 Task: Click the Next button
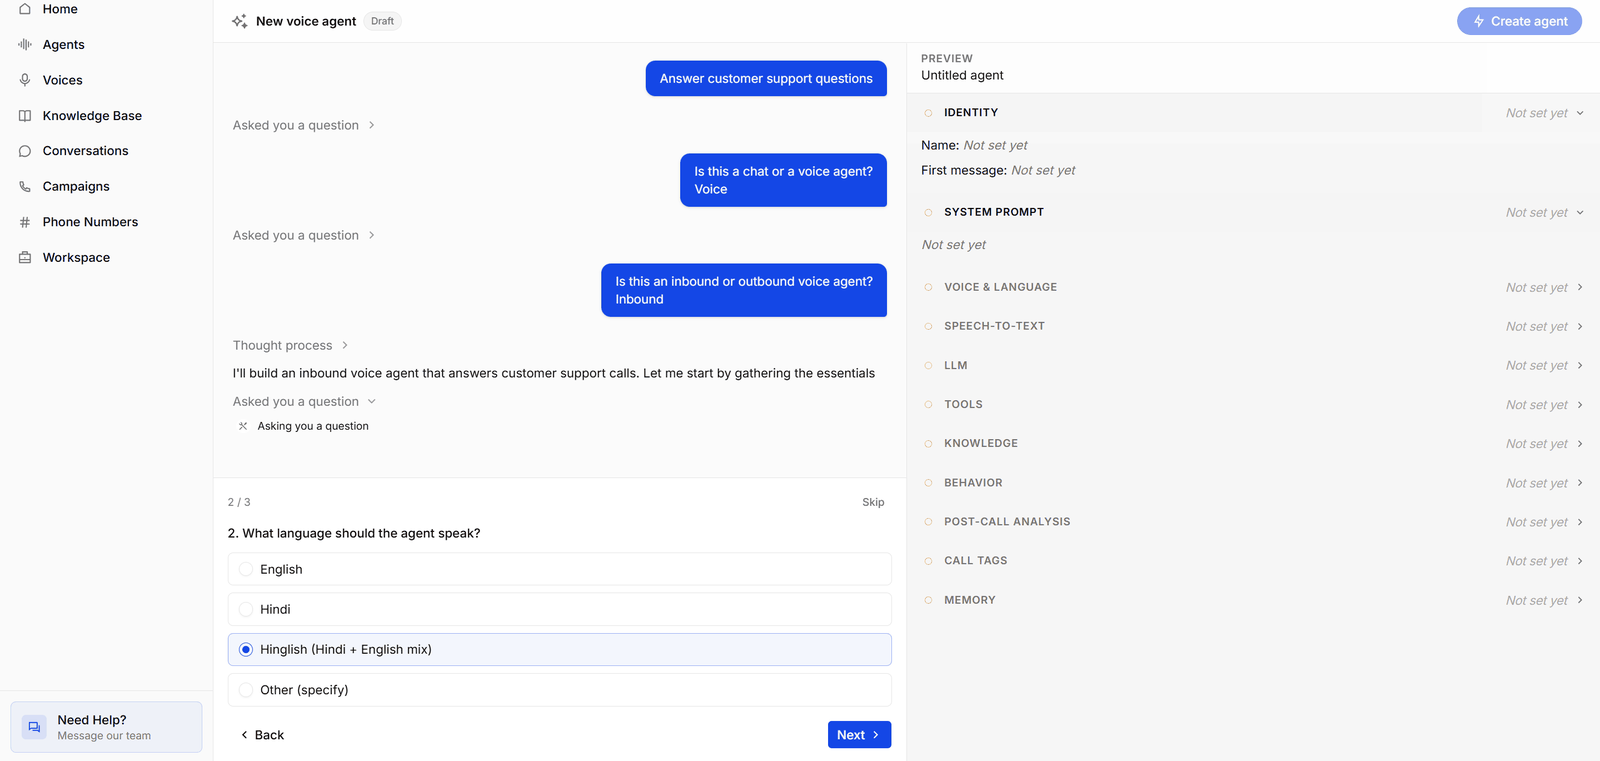[x=859, y=735]
